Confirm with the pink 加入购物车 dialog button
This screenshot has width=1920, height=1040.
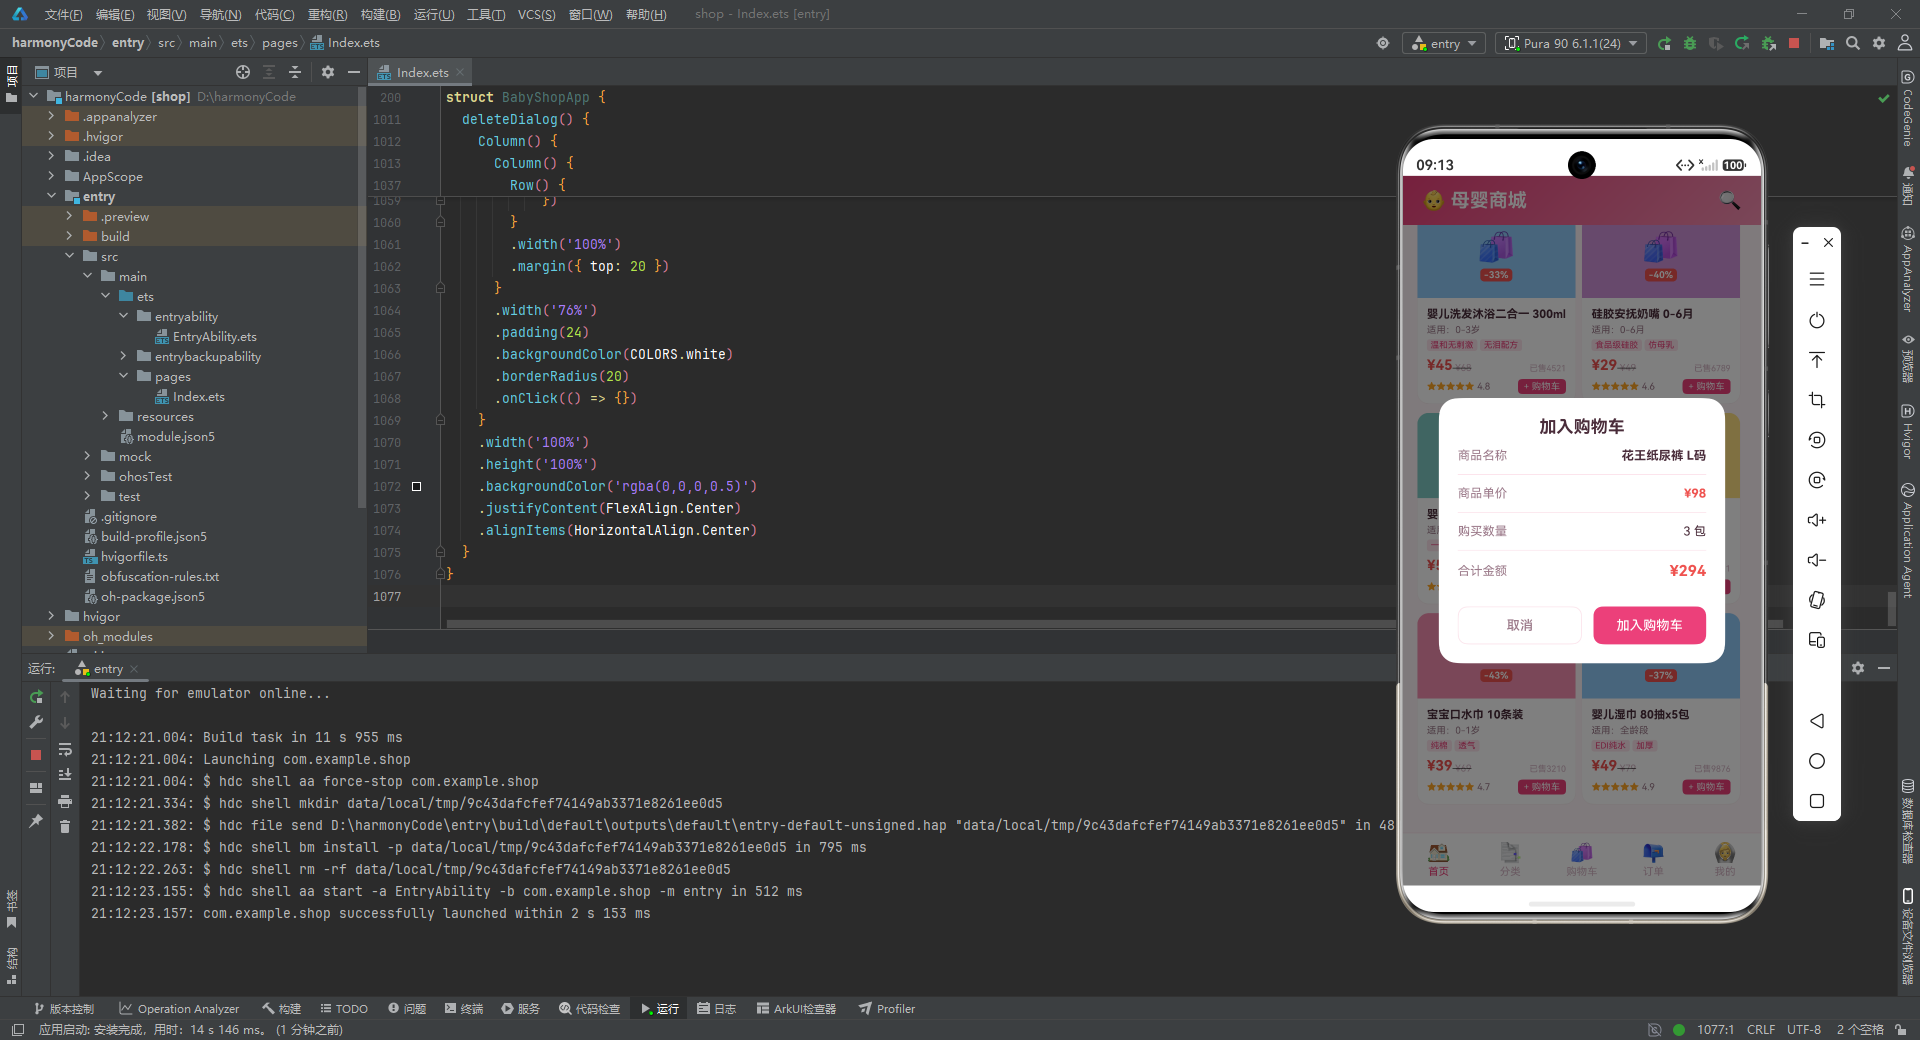click(x=1649, y=625)
